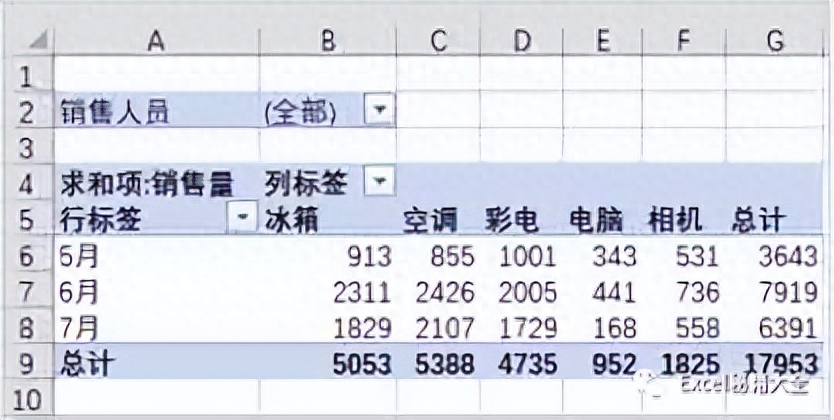Click the cell with value 736
Viewport: 834px width, 420px height.
pos(683,292)
